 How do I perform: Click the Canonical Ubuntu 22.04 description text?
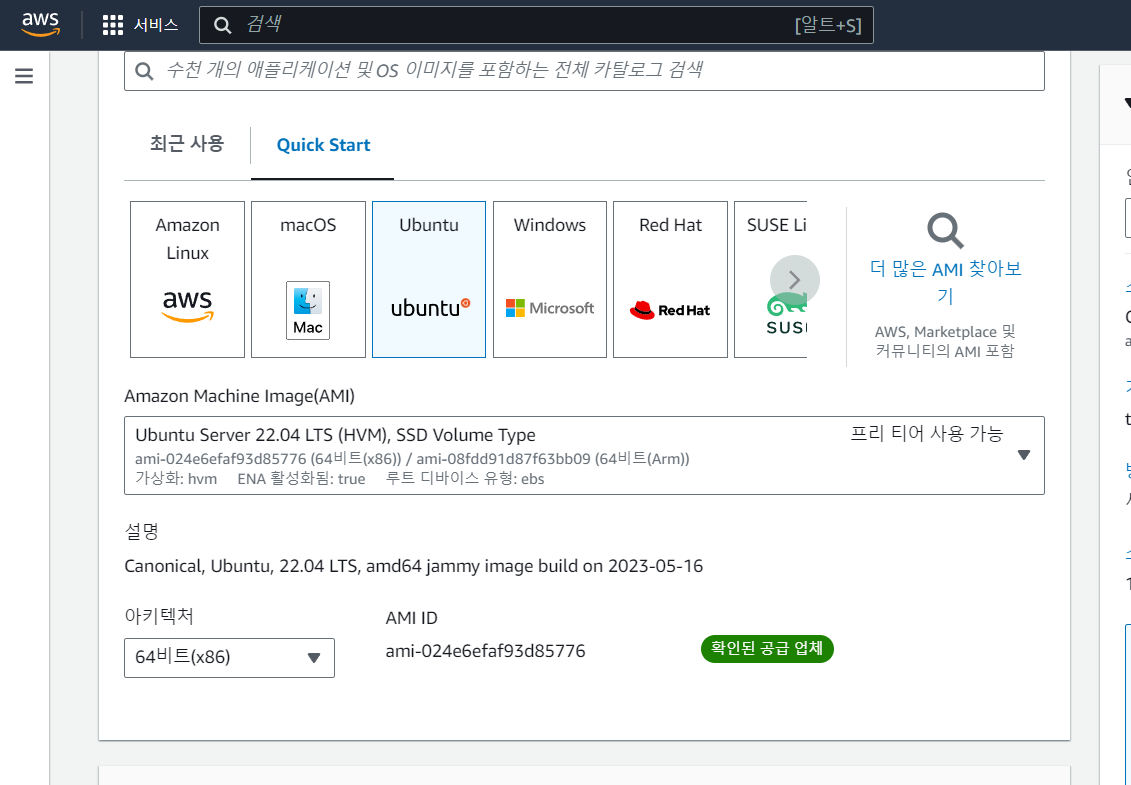(413, 566)
